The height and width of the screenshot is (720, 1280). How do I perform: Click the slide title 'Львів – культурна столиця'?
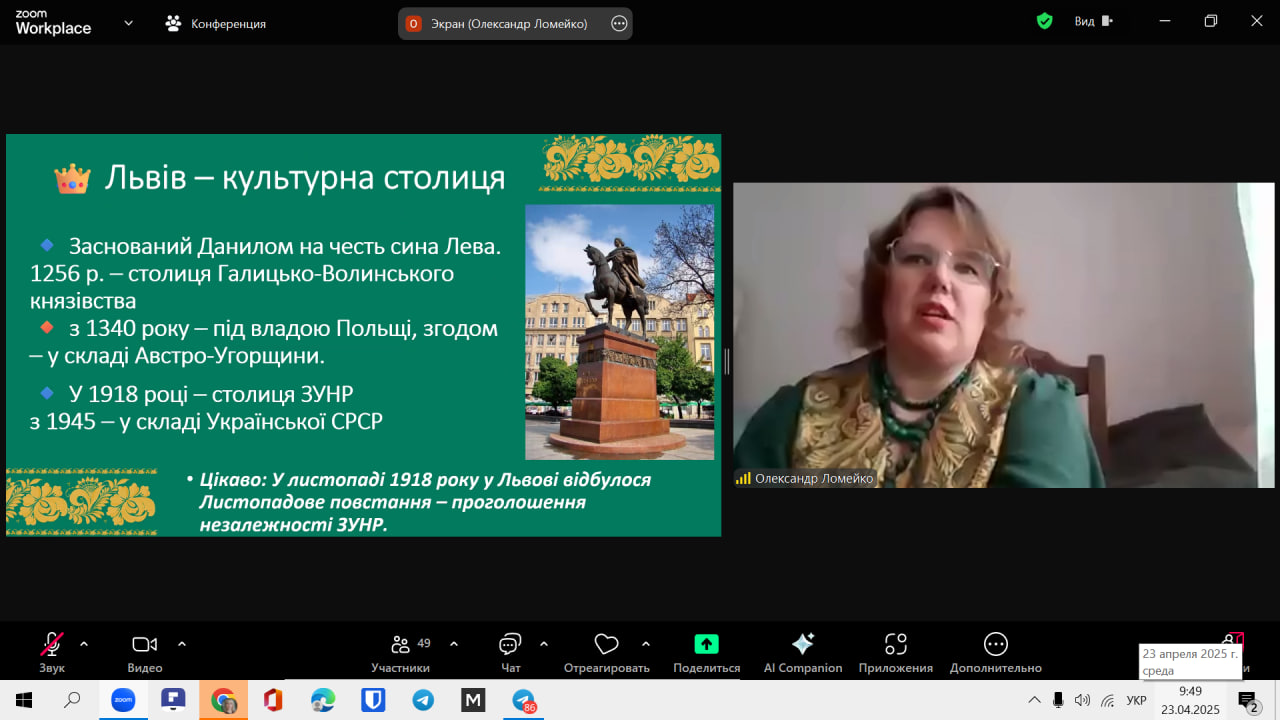pyautogui.click(x=305, y=179)
